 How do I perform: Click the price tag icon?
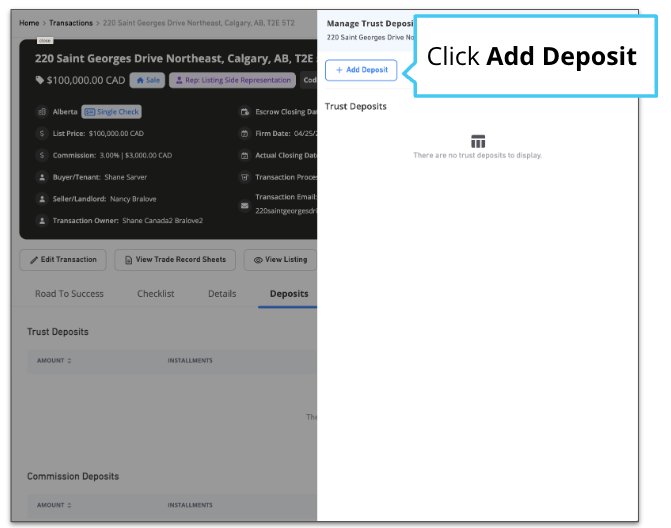pos(40,80)
